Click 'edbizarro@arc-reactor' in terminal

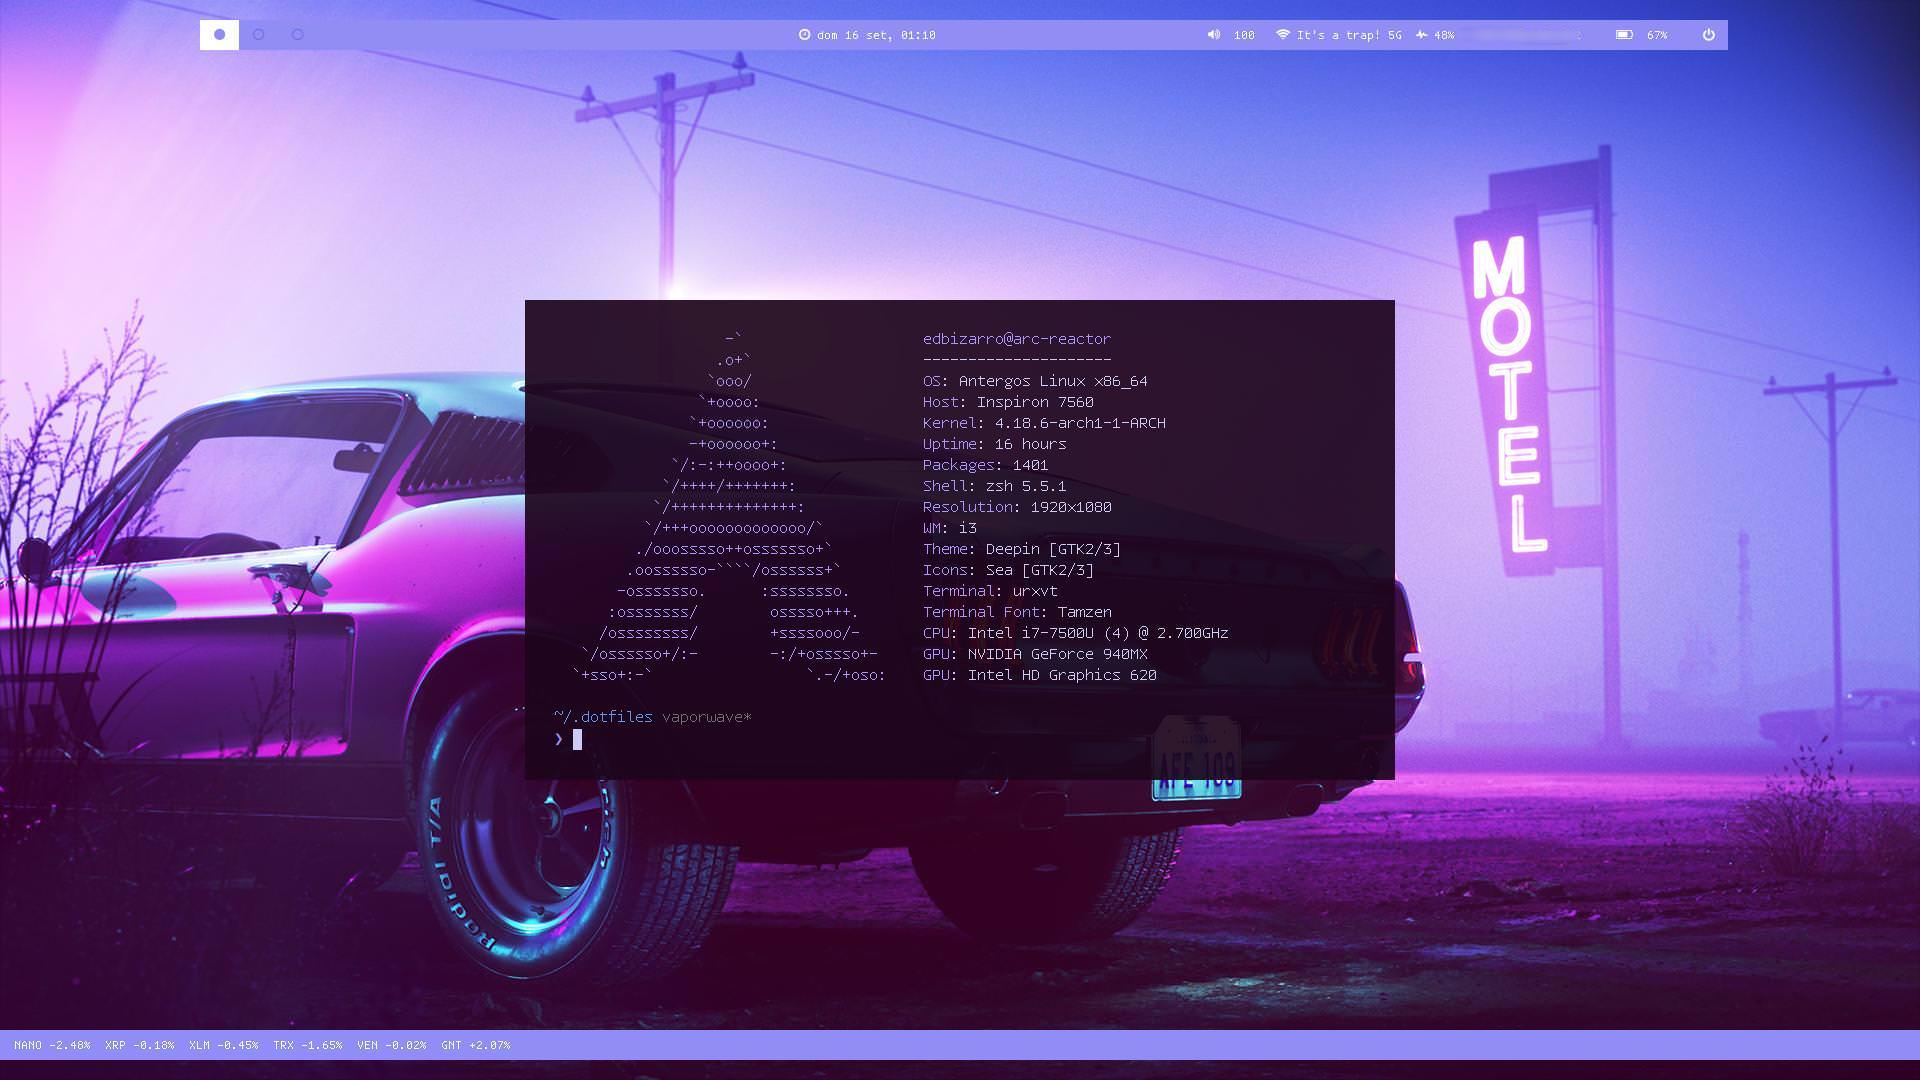(x=1016, y=339)
